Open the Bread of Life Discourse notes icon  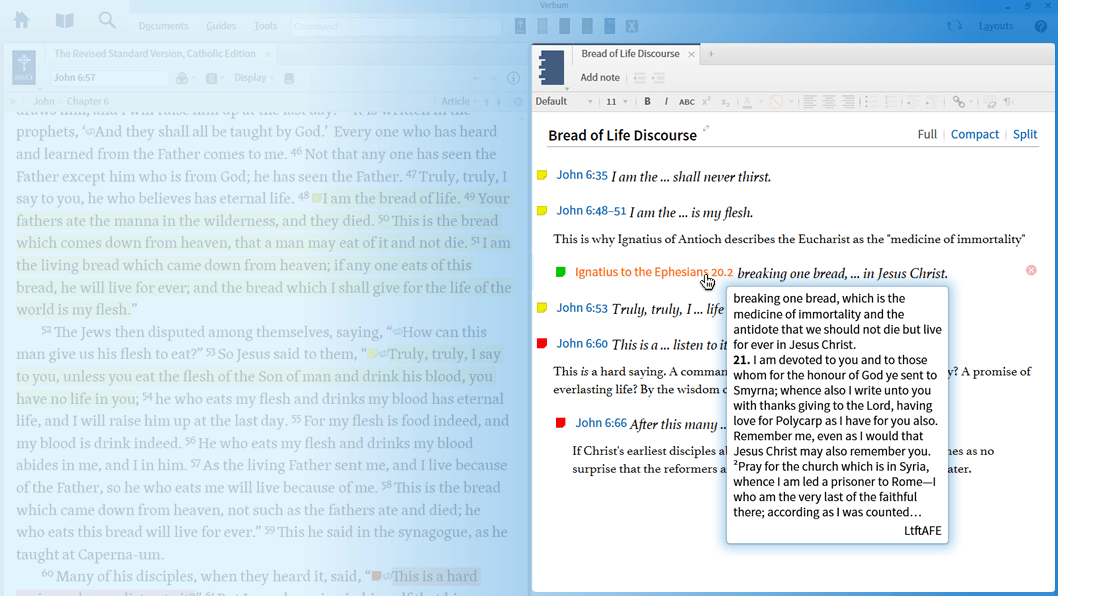[x=552, y=67]
